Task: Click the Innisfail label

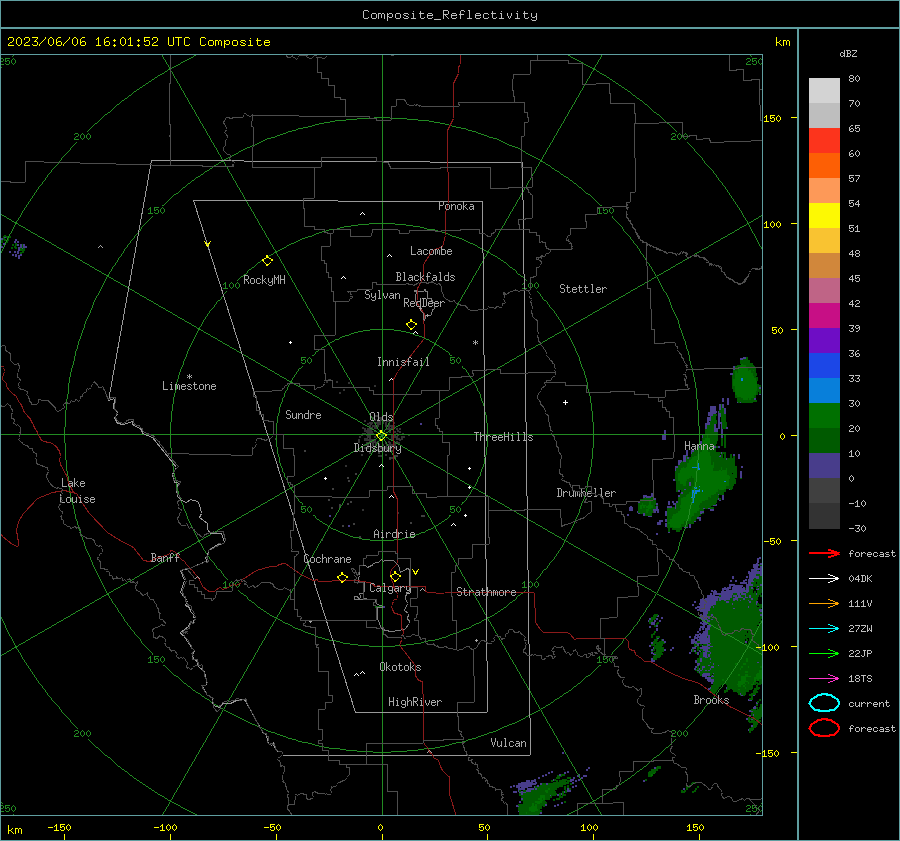Action: [x=403, y=362]
